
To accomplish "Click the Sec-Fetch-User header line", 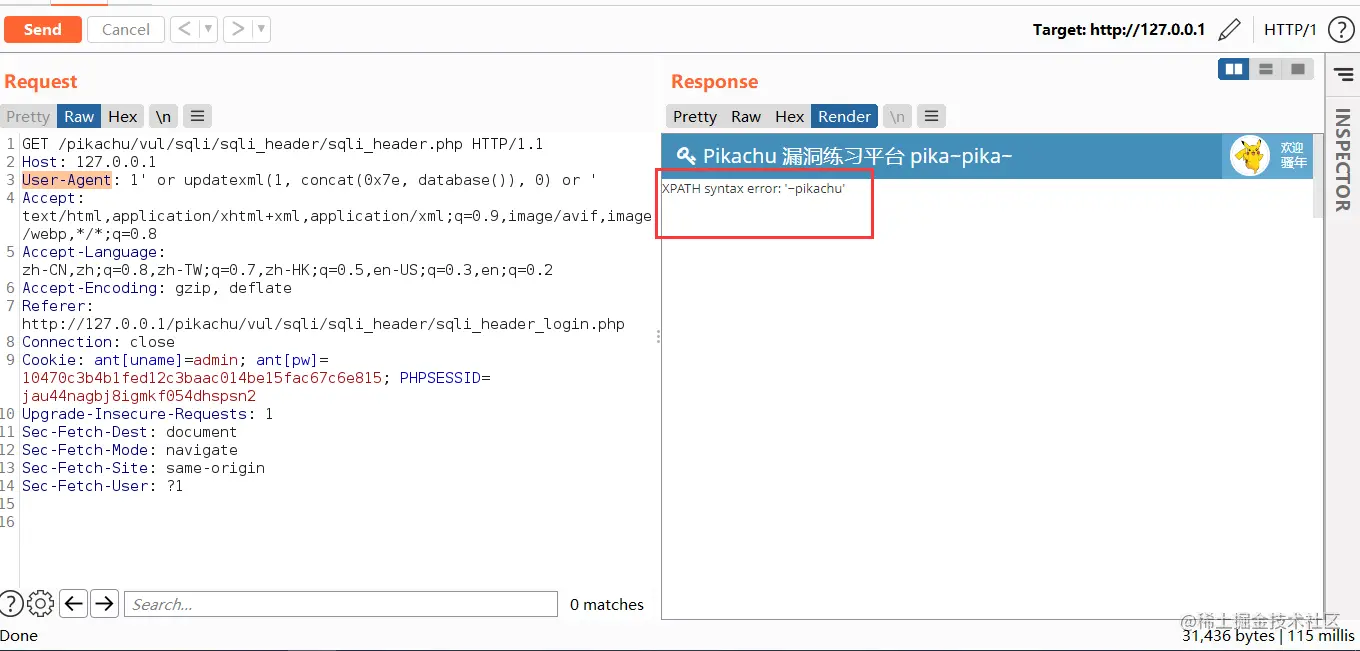I will pyautogui.click(x=102, y=486).
